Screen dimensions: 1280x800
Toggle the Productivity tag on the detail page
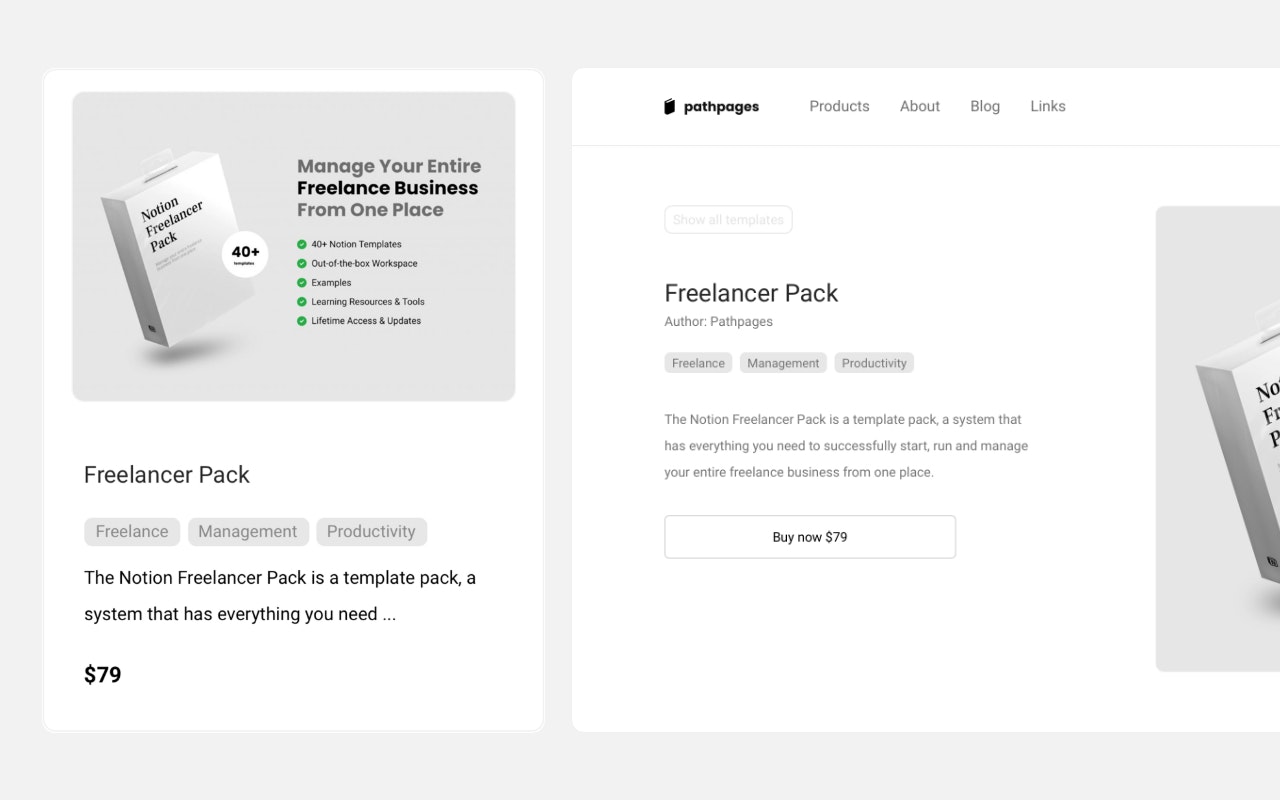pos(874,362)
